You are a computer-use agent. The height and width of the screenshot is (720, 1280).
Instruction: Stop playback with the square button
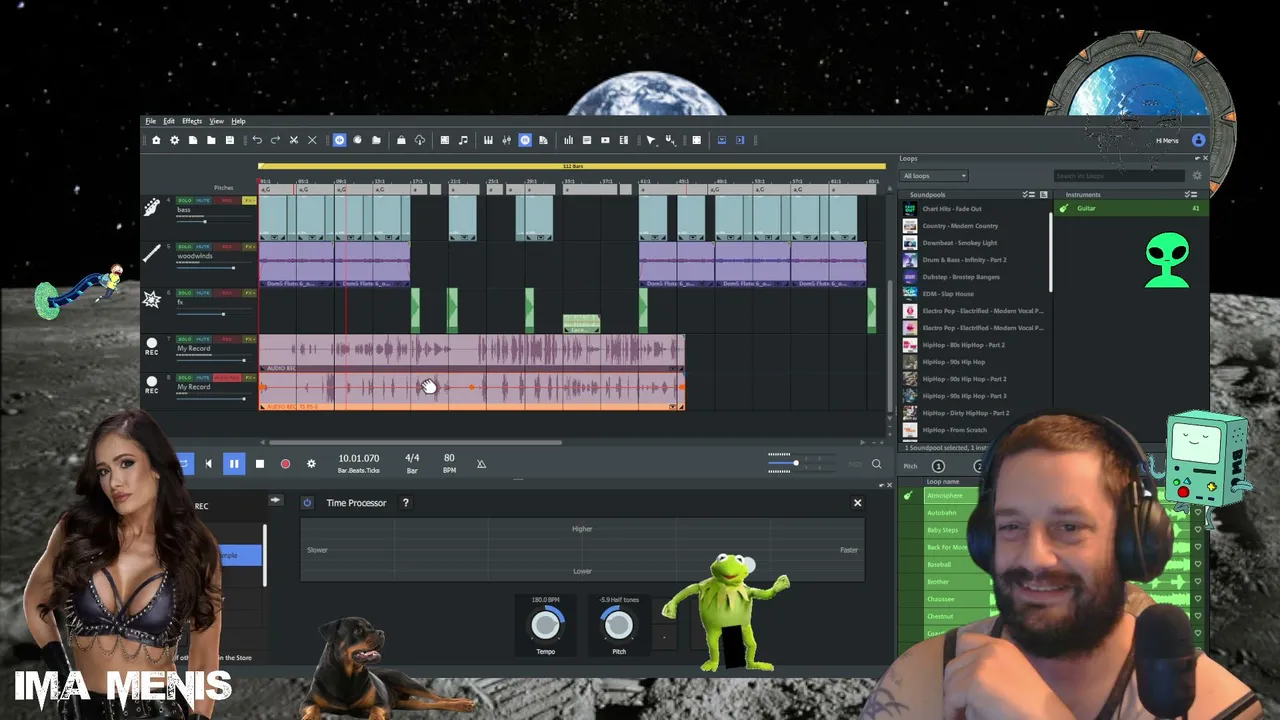(x=260, y=464)
